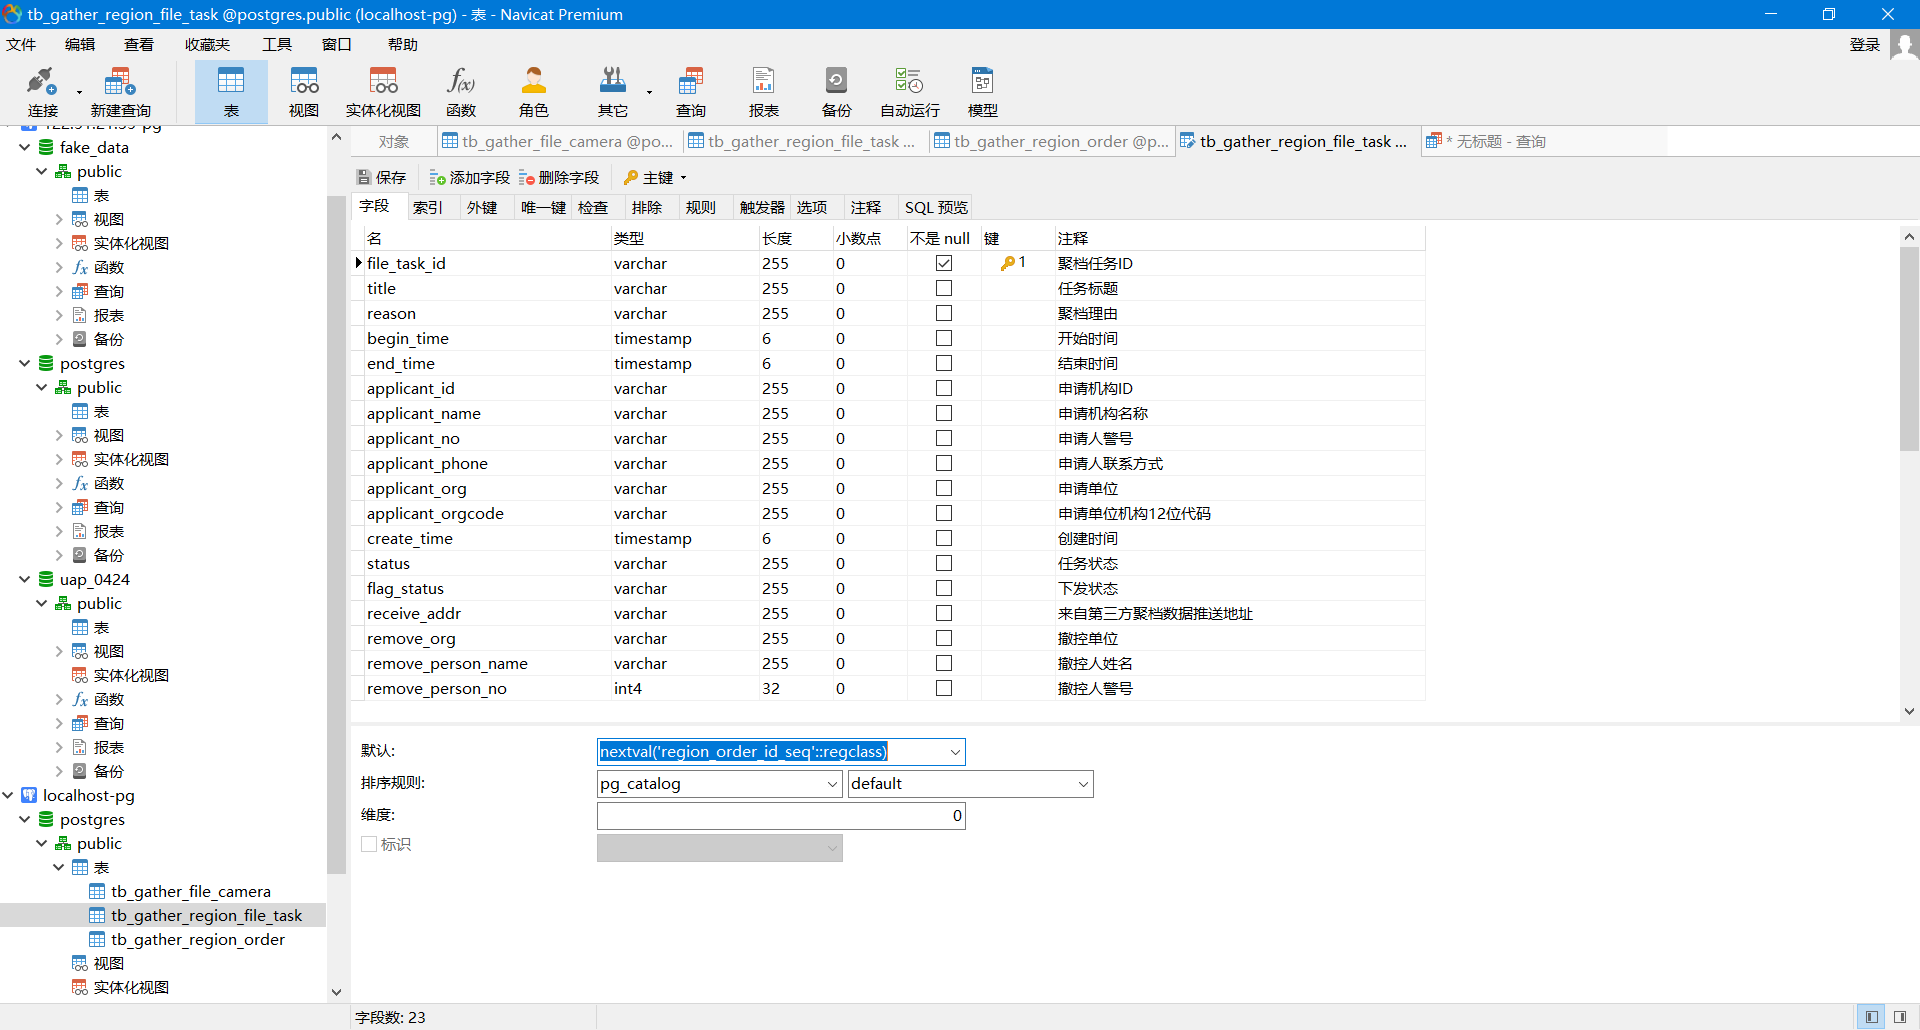
Task: Open the 备份 (Backup) toolbar icon
Action: tap(836, 90)
